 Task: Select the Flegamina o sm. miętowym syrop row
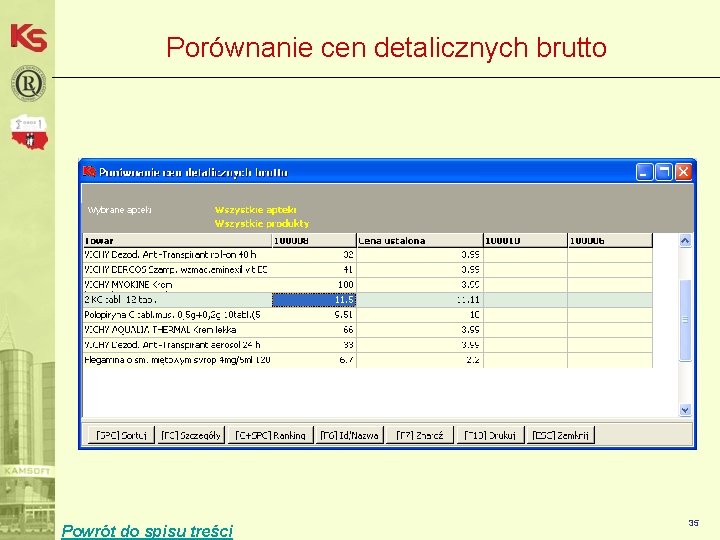tap(367, 360)
